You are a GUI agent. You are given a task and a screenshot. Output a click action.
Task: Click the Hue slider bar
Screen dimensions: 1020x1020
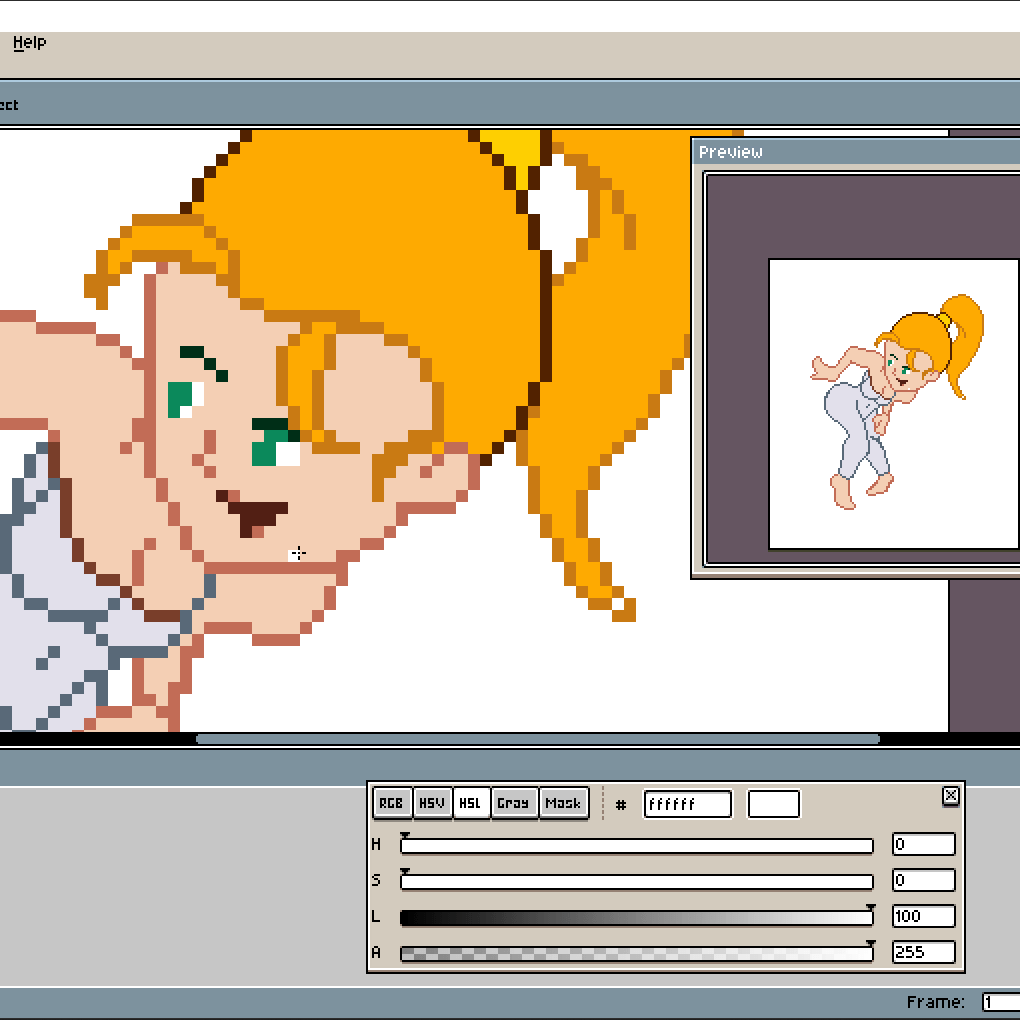pos(636,846)
